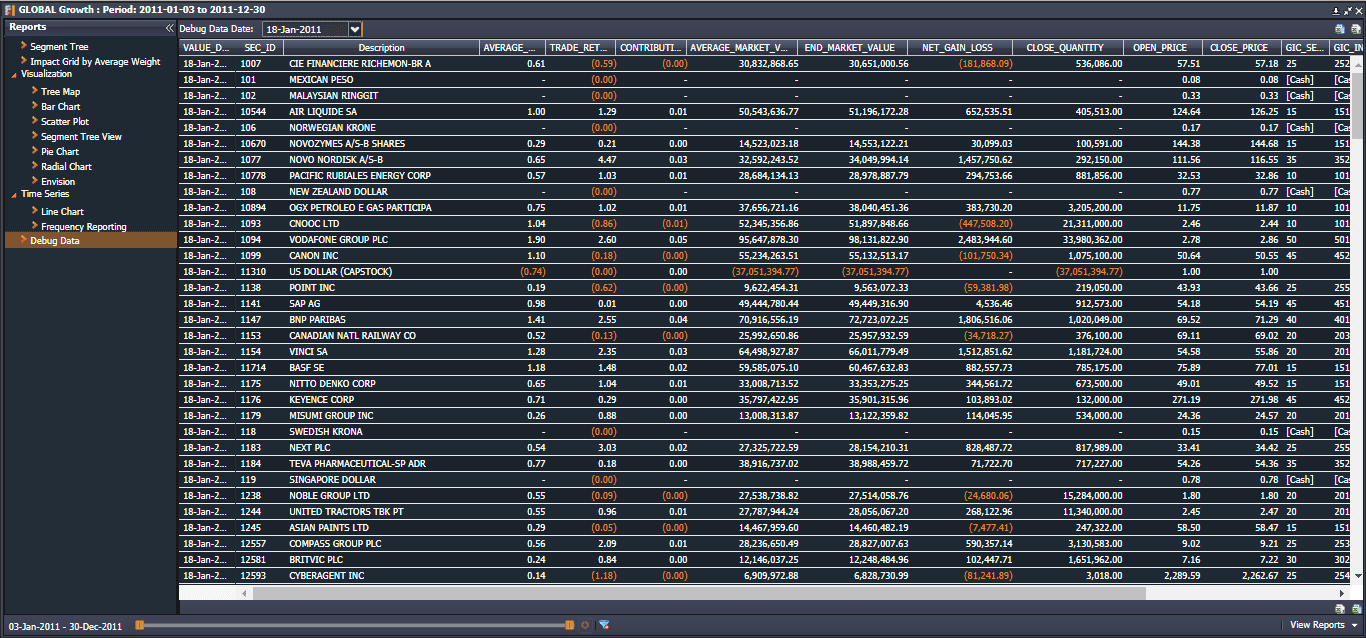Click the grey Excel export icon below the grid
Image resolution: width=1366 pixels, height=638 pixels.
1340,608
